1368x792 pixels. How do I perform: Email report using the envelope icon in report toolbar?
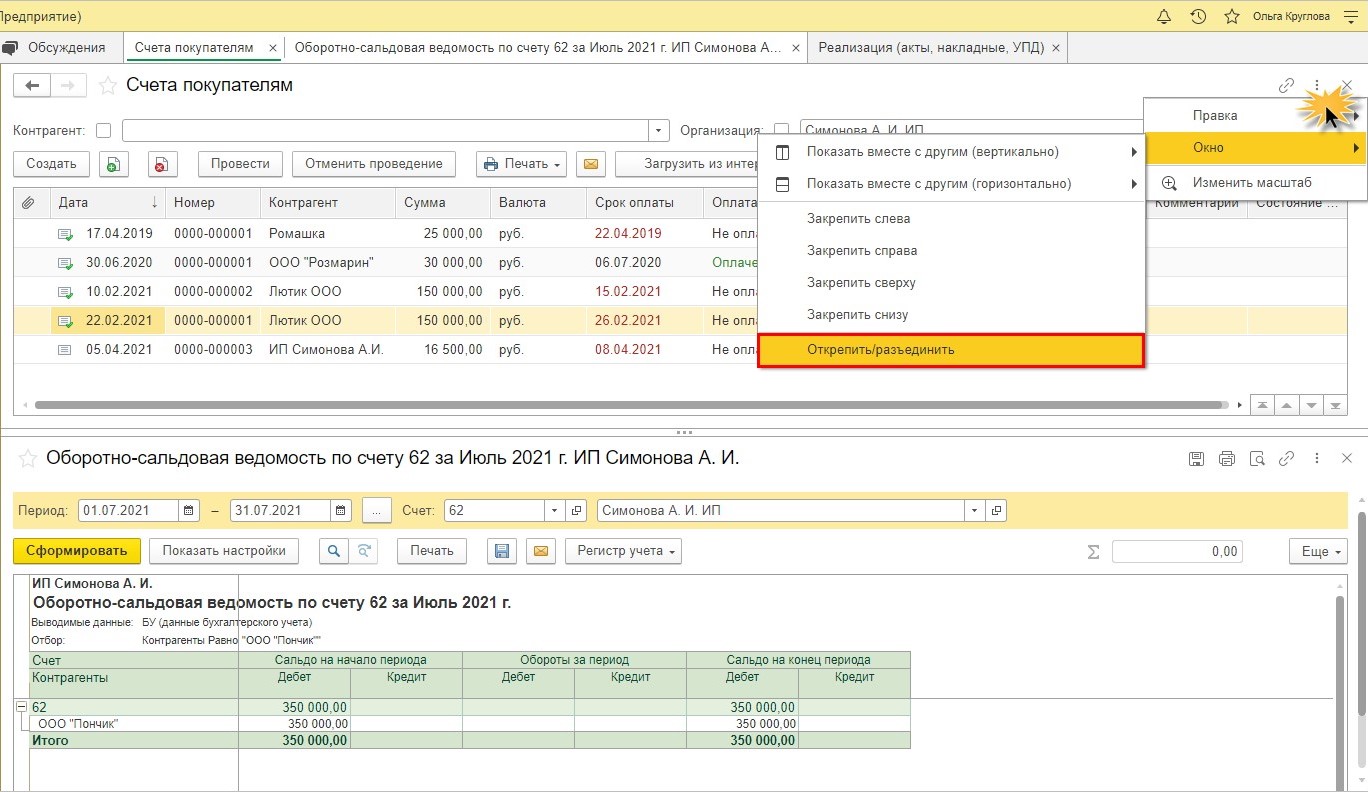coord(541,551)
